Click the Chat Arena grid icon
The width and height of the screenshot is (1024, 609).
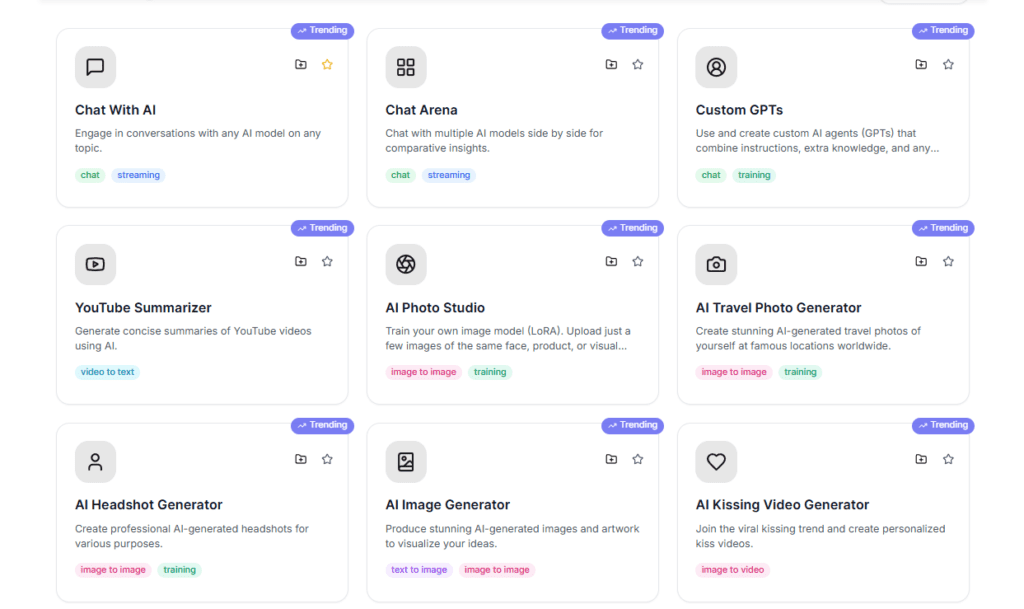coord(406,67)
